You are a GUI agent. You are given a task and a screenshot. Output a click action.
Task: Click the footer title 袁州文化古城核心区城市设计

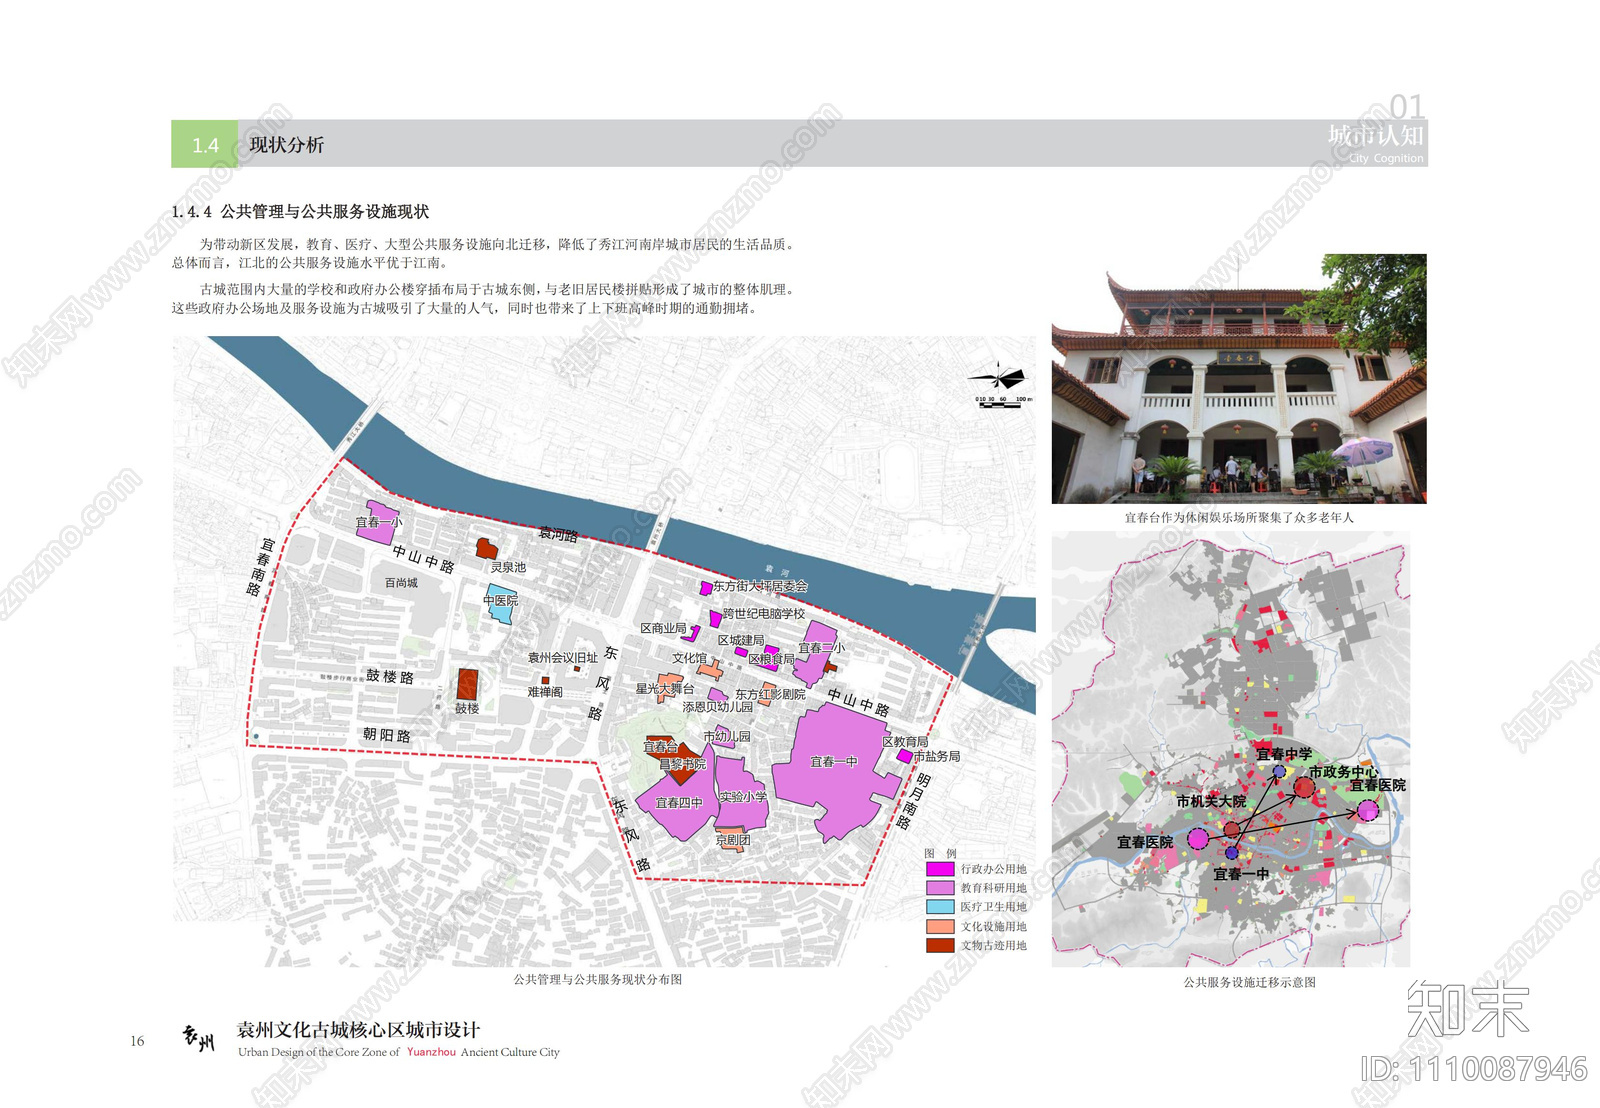358,1030
